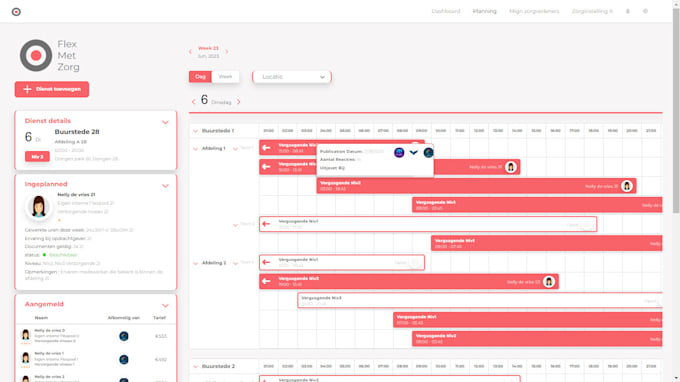Click the Dienst toevoegen button
680x382 pixels.
tap(52, 89)
